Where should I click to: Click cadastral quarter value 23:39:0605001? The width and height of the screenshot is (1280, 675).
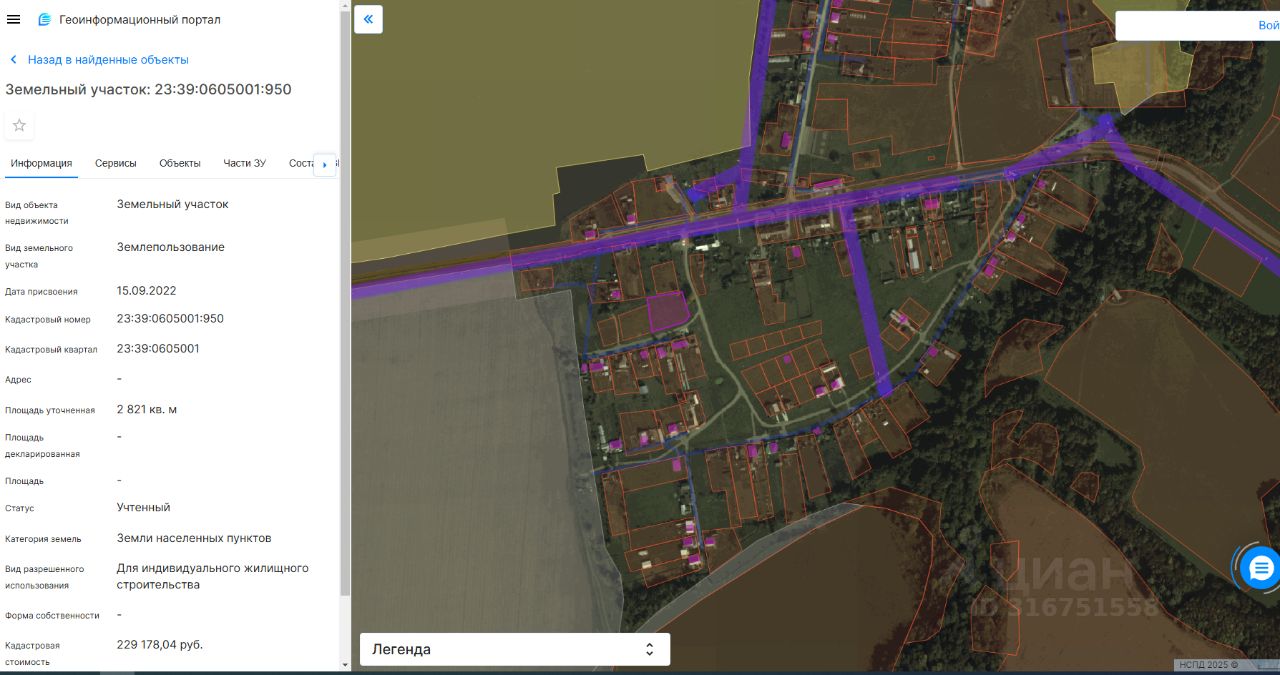tap(158, 349)
